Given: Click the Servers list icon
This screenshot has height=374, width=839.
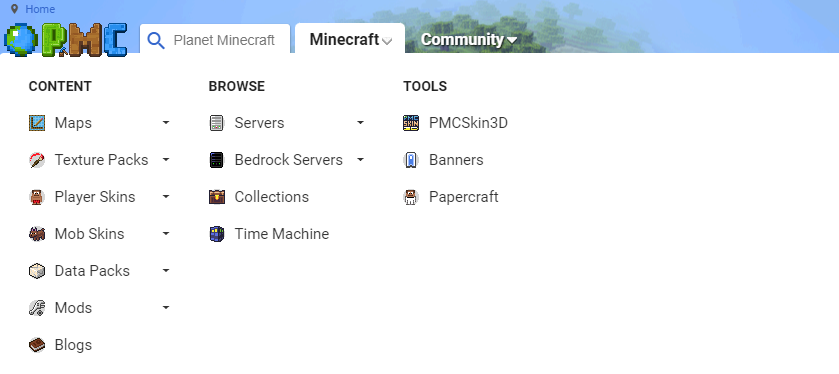Looking at the screenshot, I should tap(217, 123).
